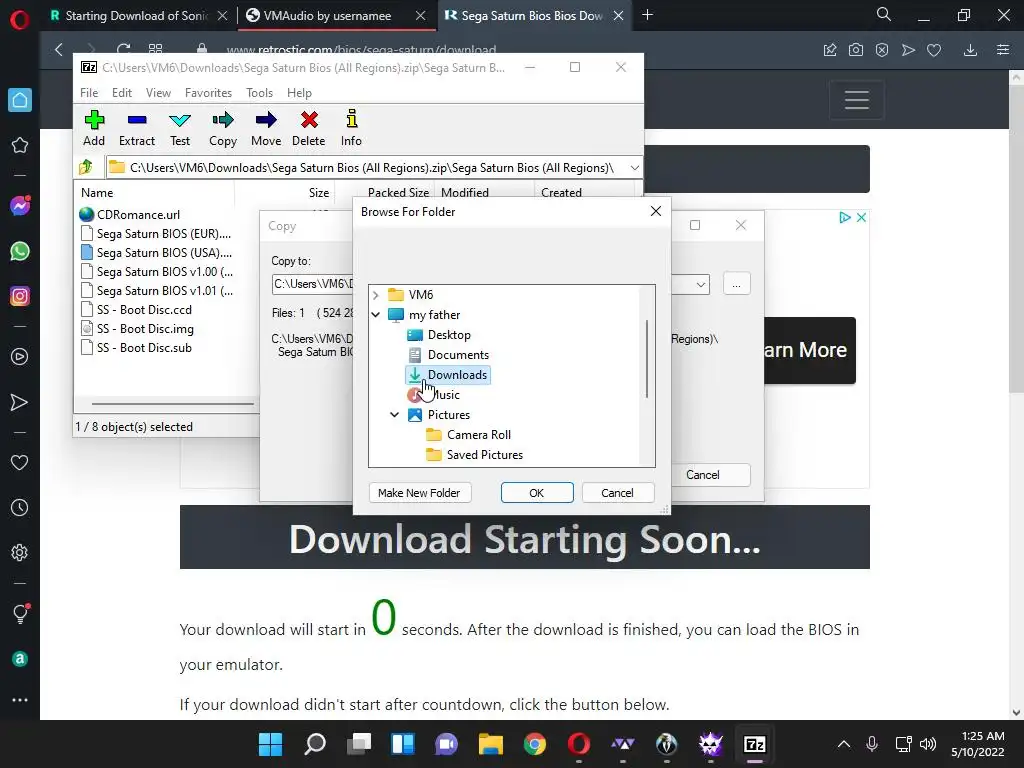The height and width of the screenshot is (768, 1024).
Task: Click the Extract tool in 7-Zip
Action: click(137, 128)
